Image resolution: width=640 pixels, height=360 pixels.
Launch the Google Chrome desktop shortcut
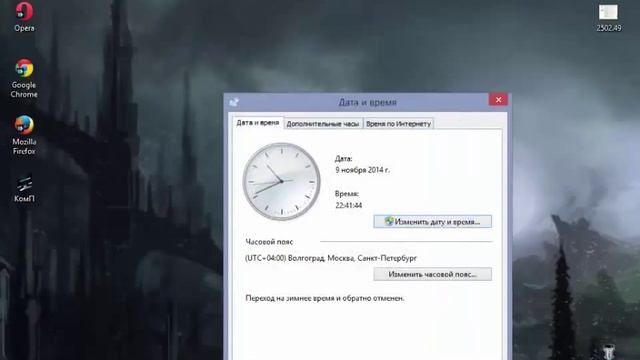pos(24,78)
